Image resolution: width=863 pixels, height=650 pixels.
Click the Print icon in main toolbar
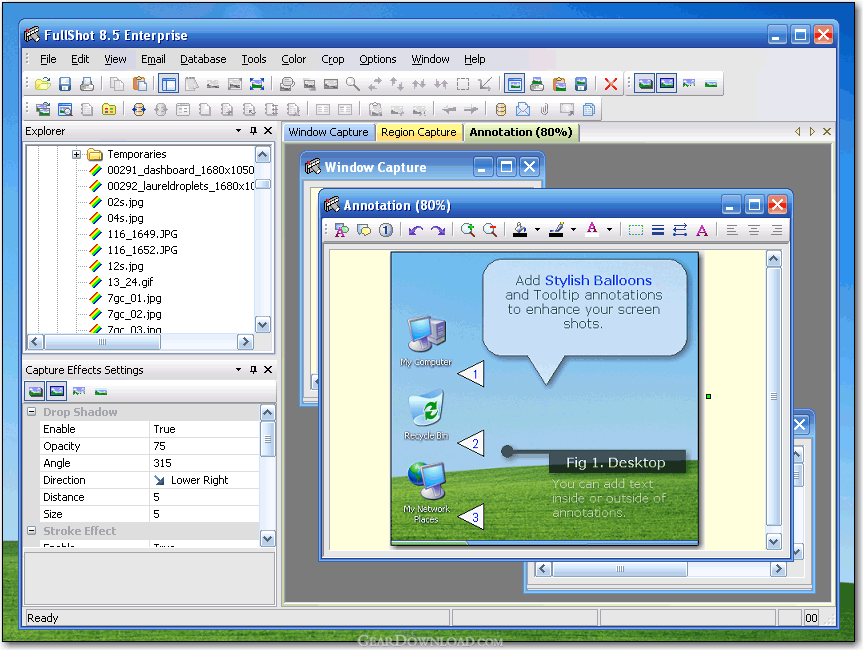[x=86, y=84]
